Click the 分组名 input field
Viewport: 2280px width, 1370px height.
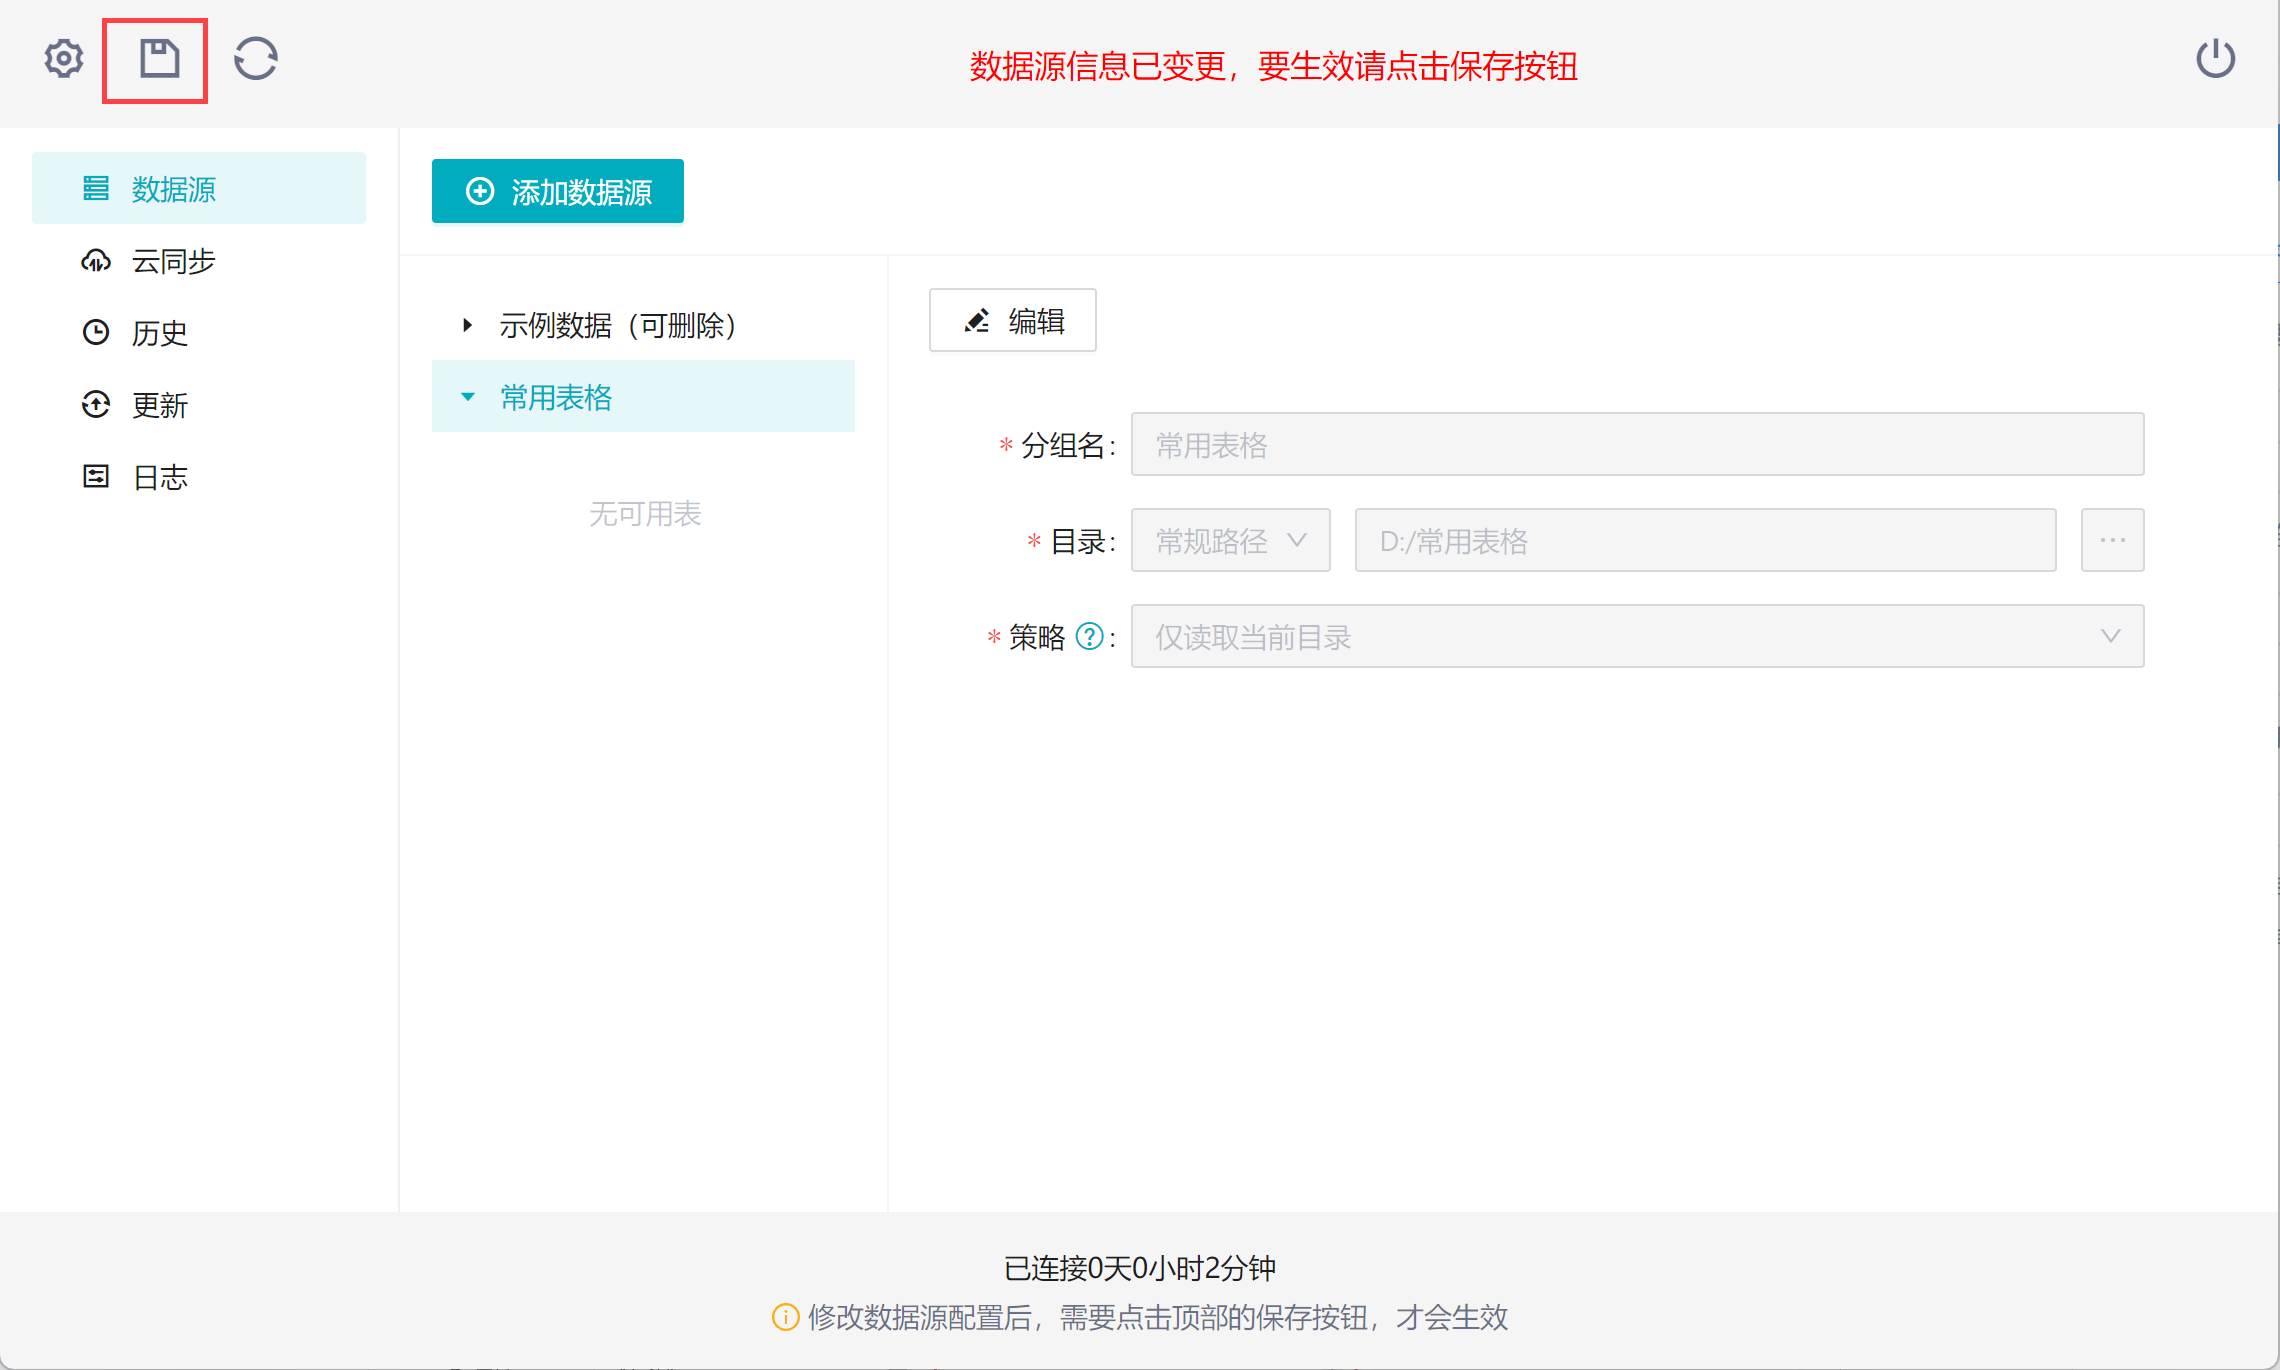point(1636,445)
